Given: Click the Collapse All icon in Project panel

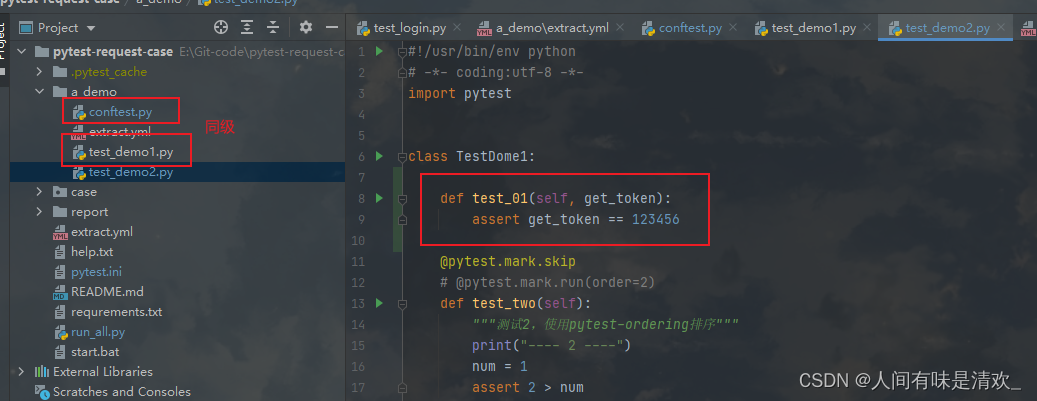Looking at the screenshot, I should point(273,27).
